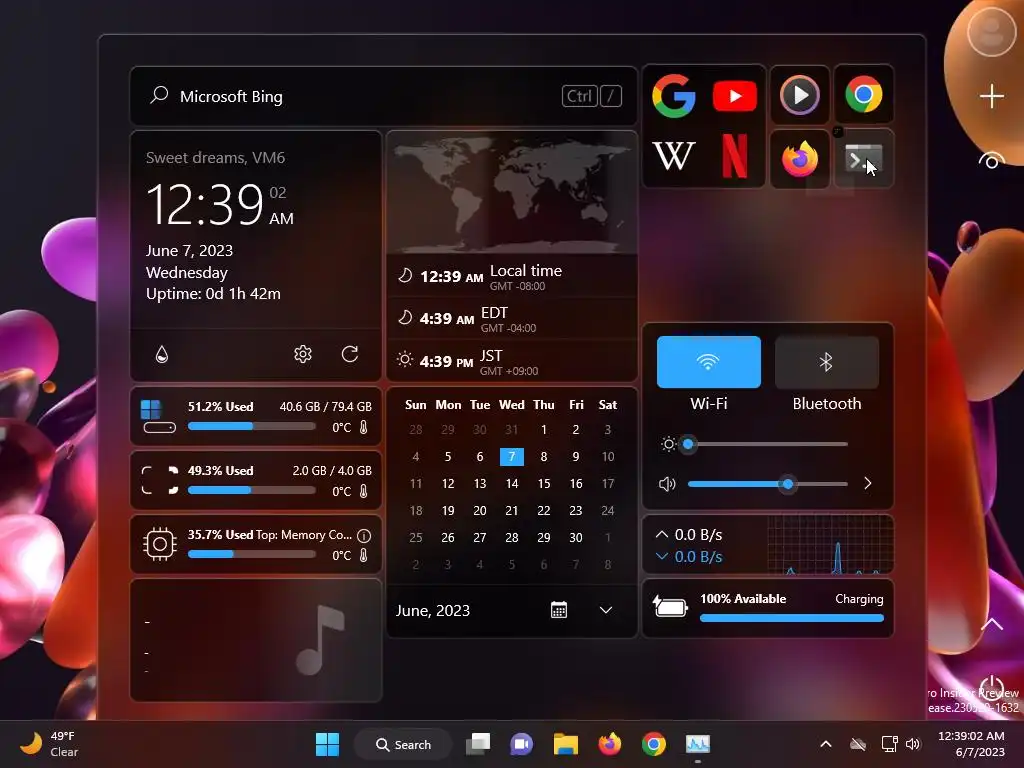The height and width of the screenshot is (768, 1024).
Task: Click the up chevron on right sidebar
Action: coord(991,624)
